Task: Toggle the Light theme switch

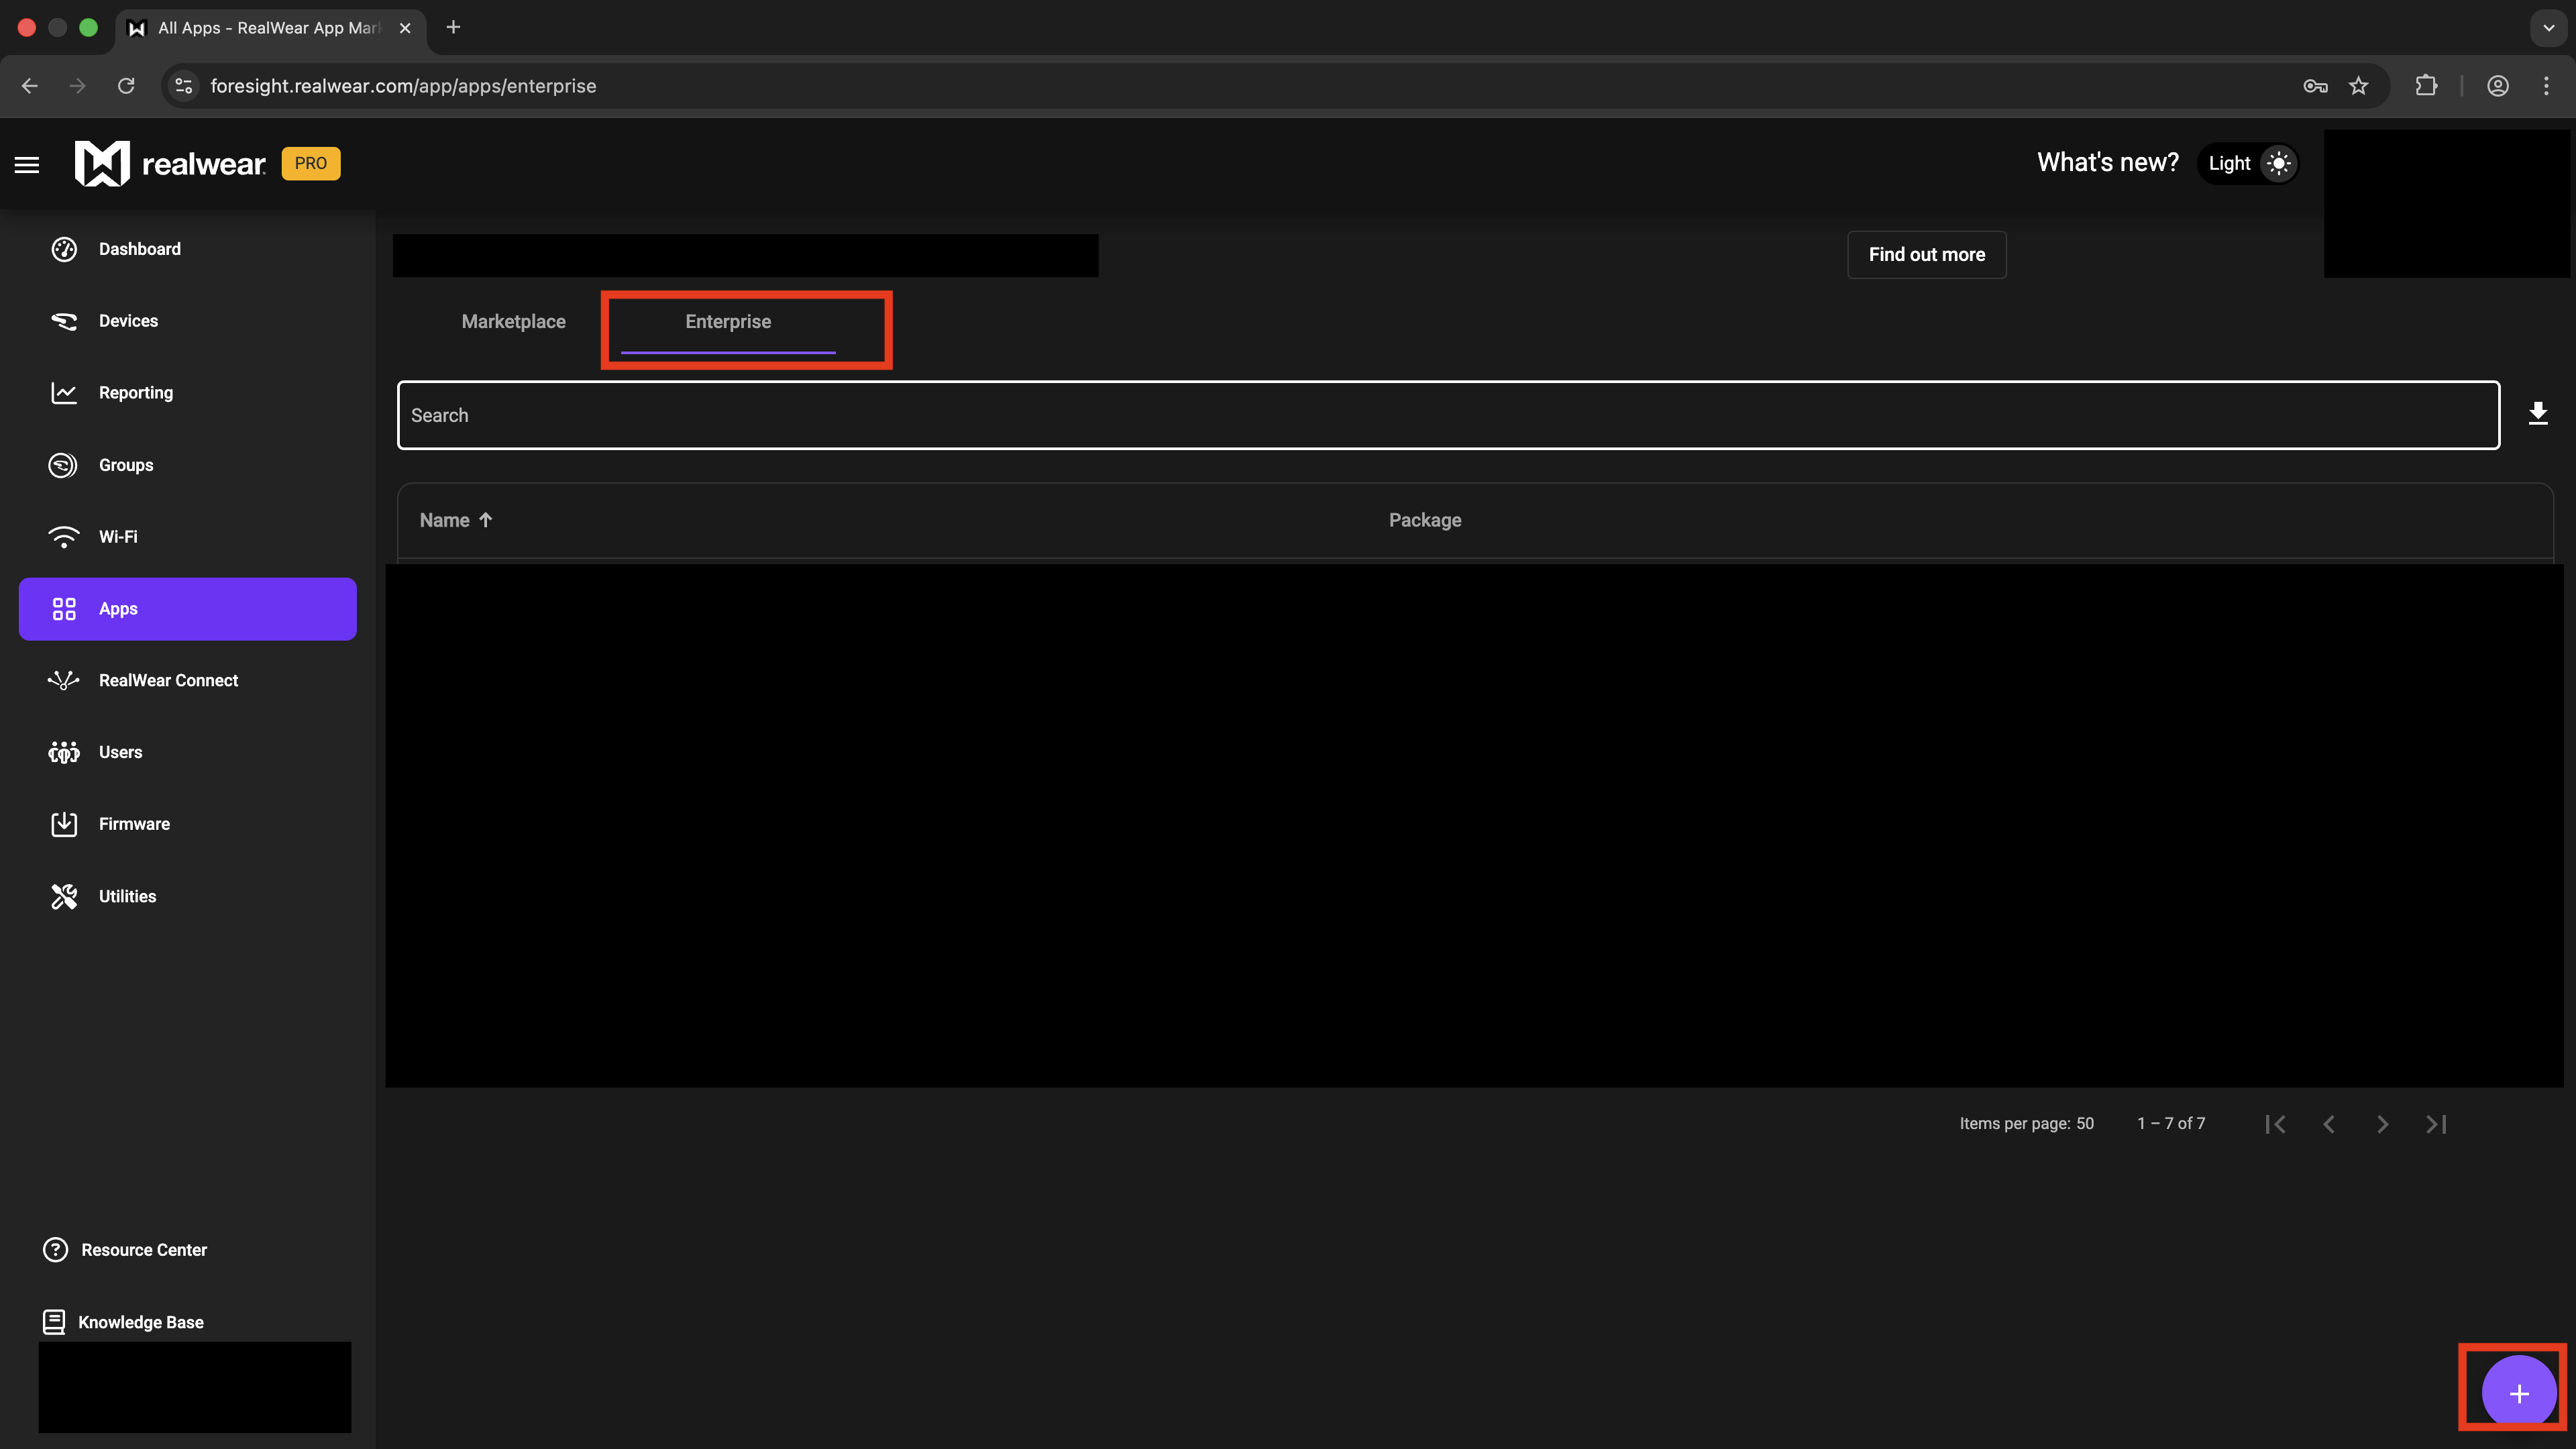Action: [2249, 163]
